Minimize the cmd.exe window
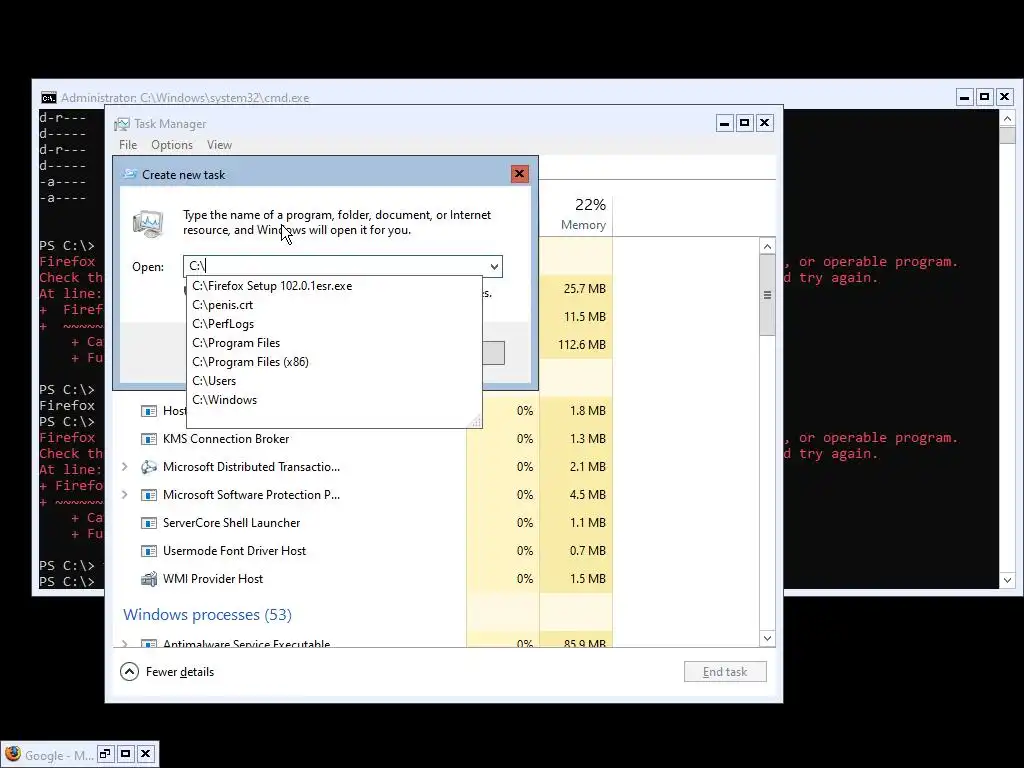This screenshot has height=768, width=1024. coord(965,97)
